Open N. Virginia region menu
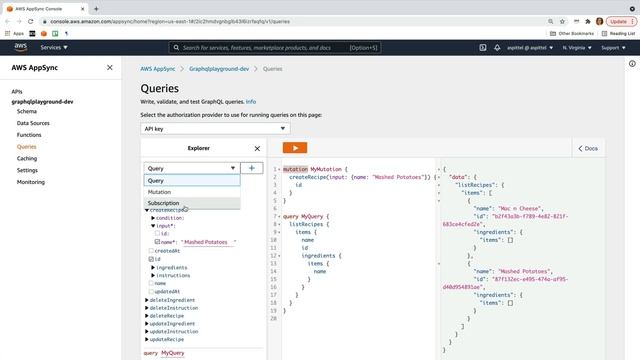The height and width of the screenshot is (360, 640). tap(577, 48)
